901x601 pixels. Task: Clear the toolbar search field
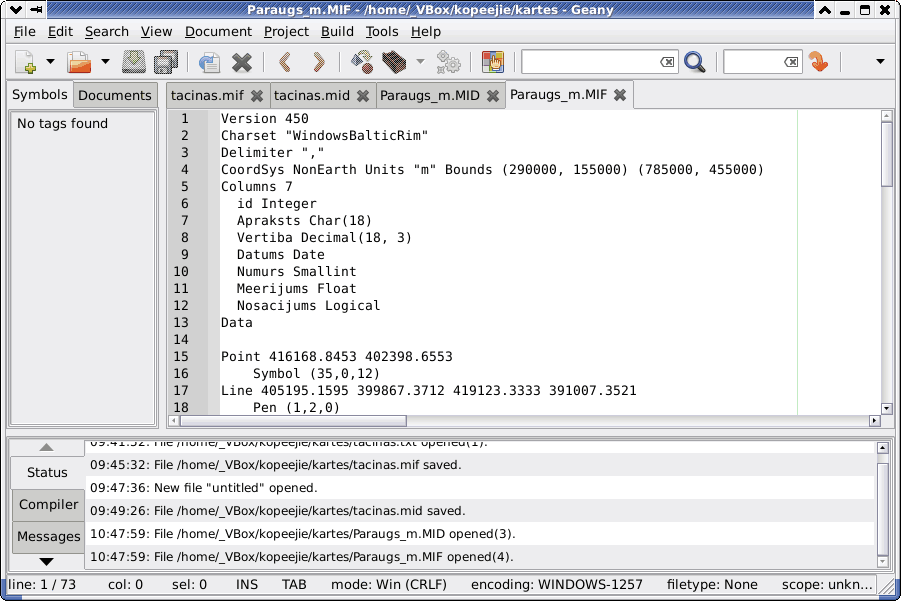[x=667, y=62]
